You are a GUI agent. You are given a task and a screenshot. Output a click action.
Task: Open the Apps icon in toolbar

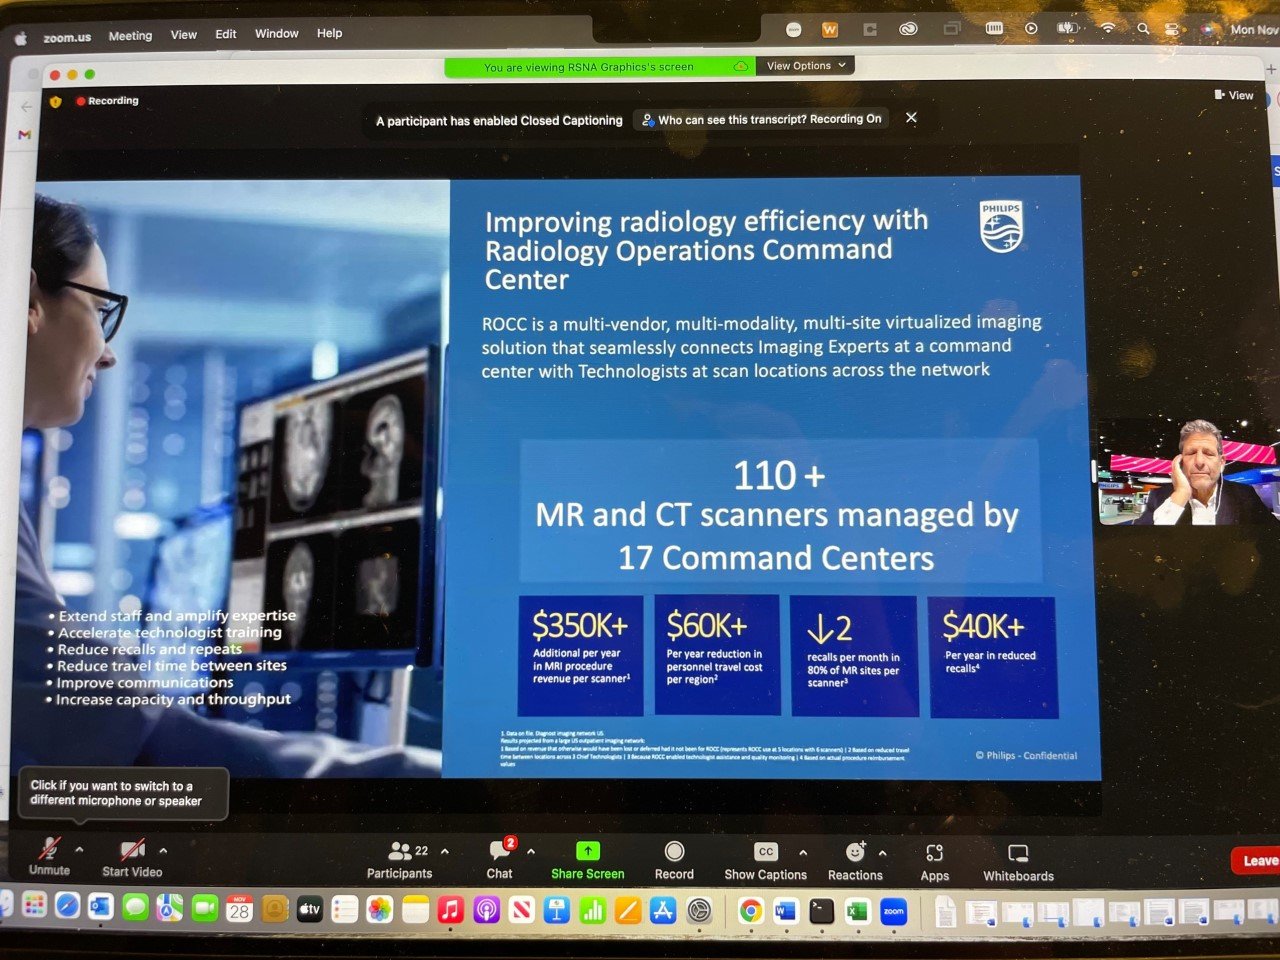[x=934, y=853]
